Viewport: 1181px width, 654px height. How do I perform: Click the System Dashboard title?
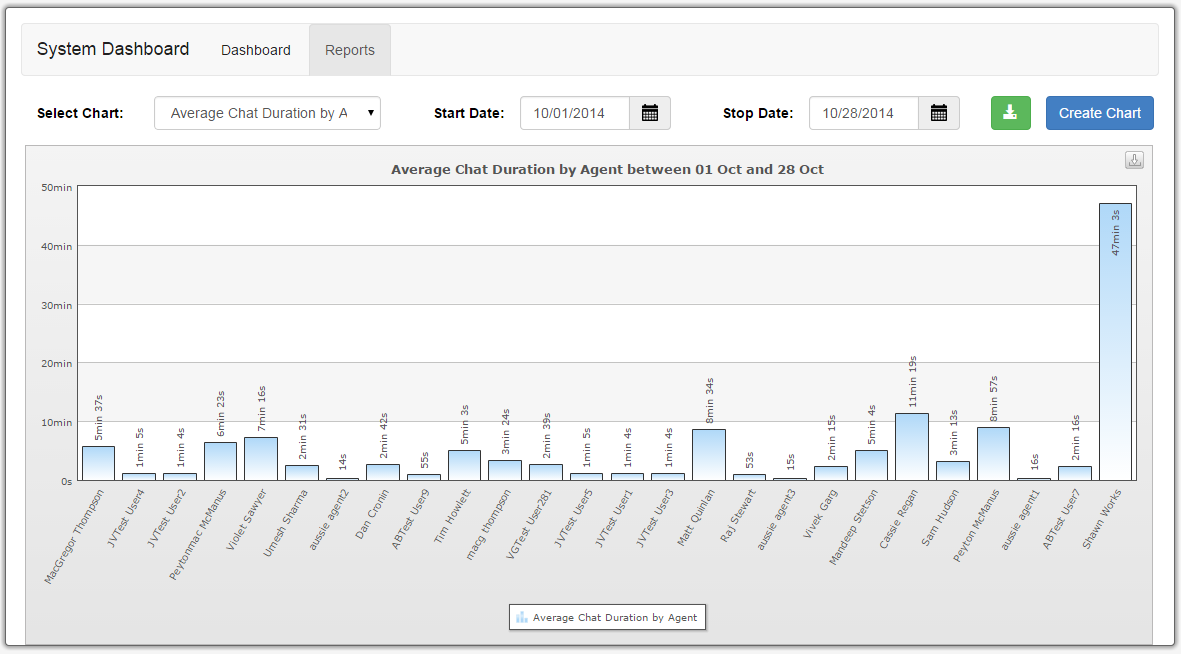click(x=113, y=49)
